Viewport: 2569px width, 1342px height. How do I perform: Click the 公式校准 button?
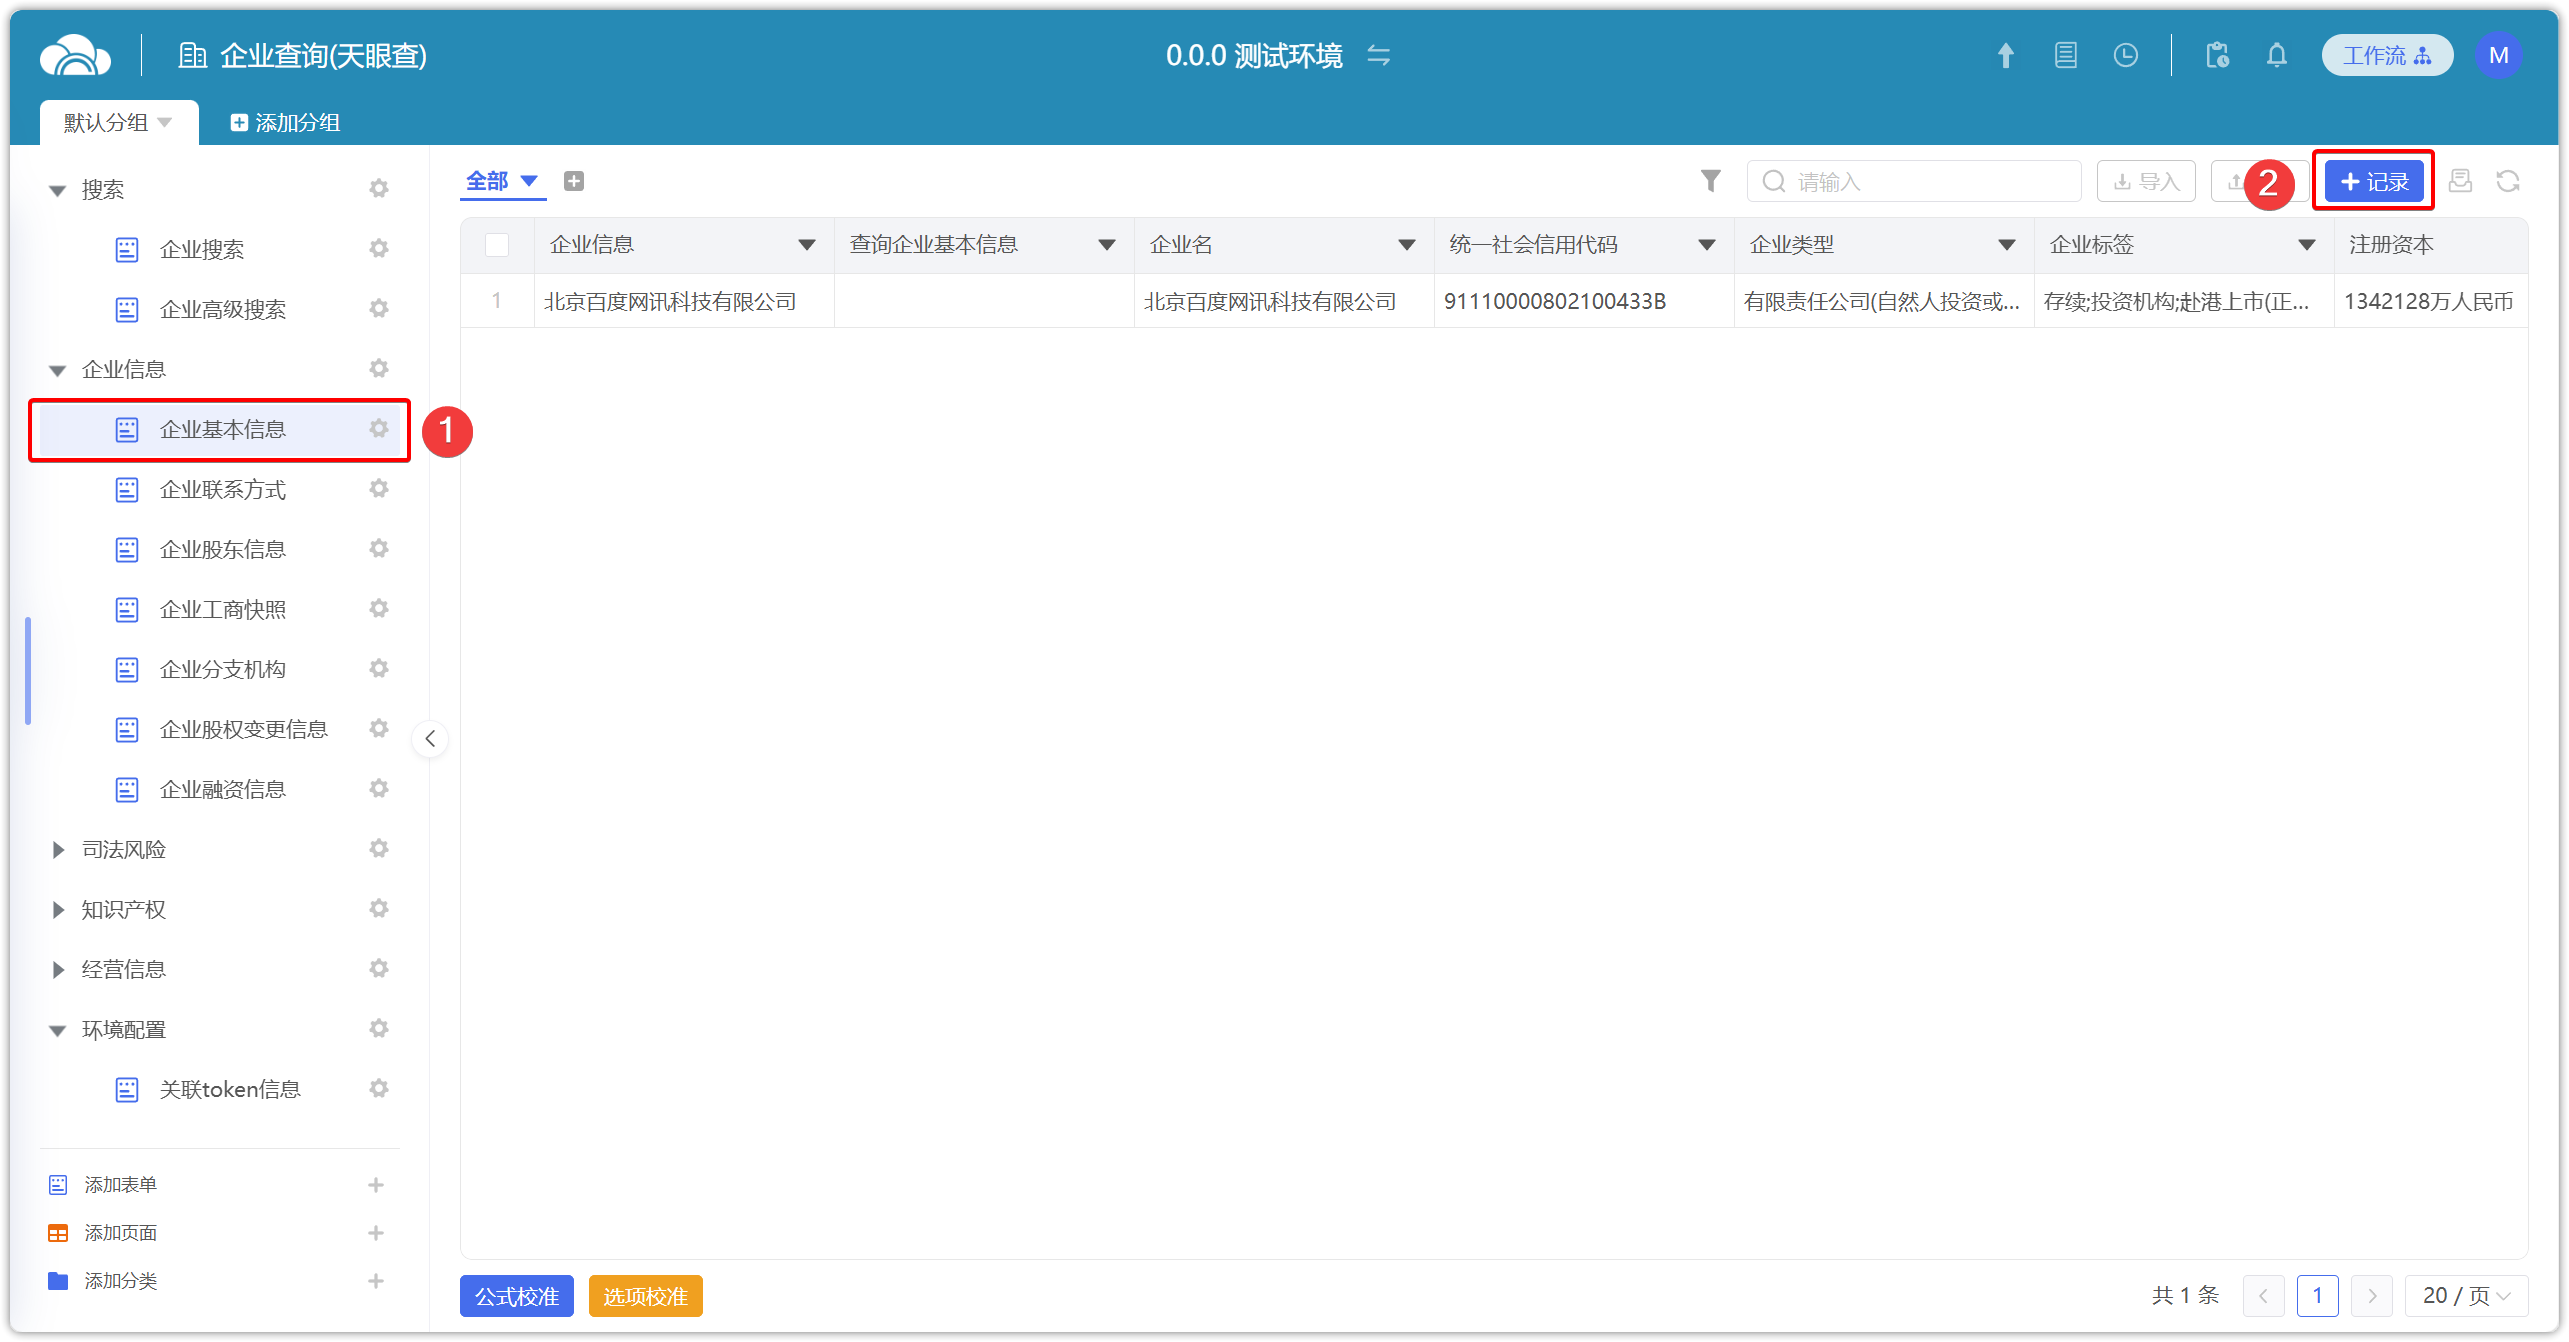tap(516, 1296)
